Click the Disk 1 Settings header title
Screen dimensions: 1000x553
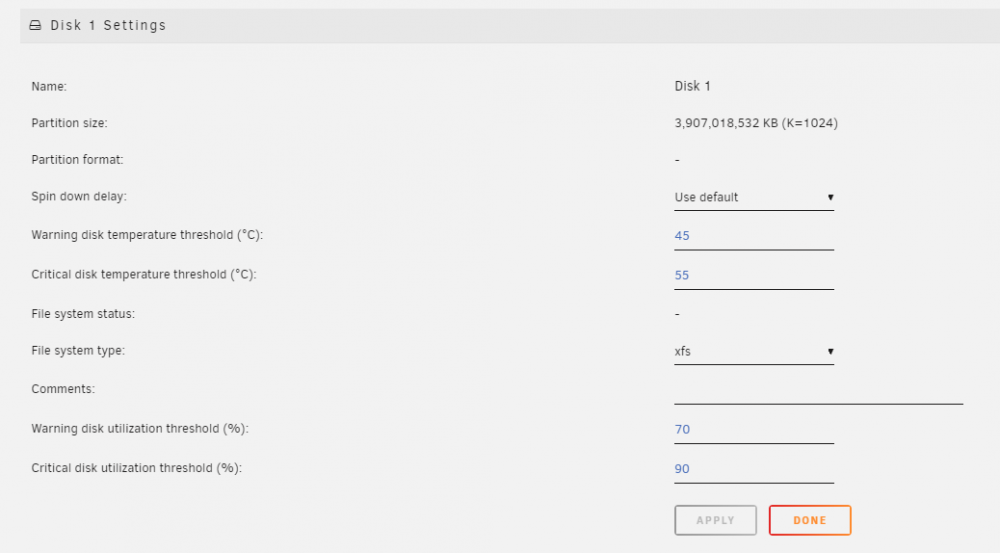(108, 26)
